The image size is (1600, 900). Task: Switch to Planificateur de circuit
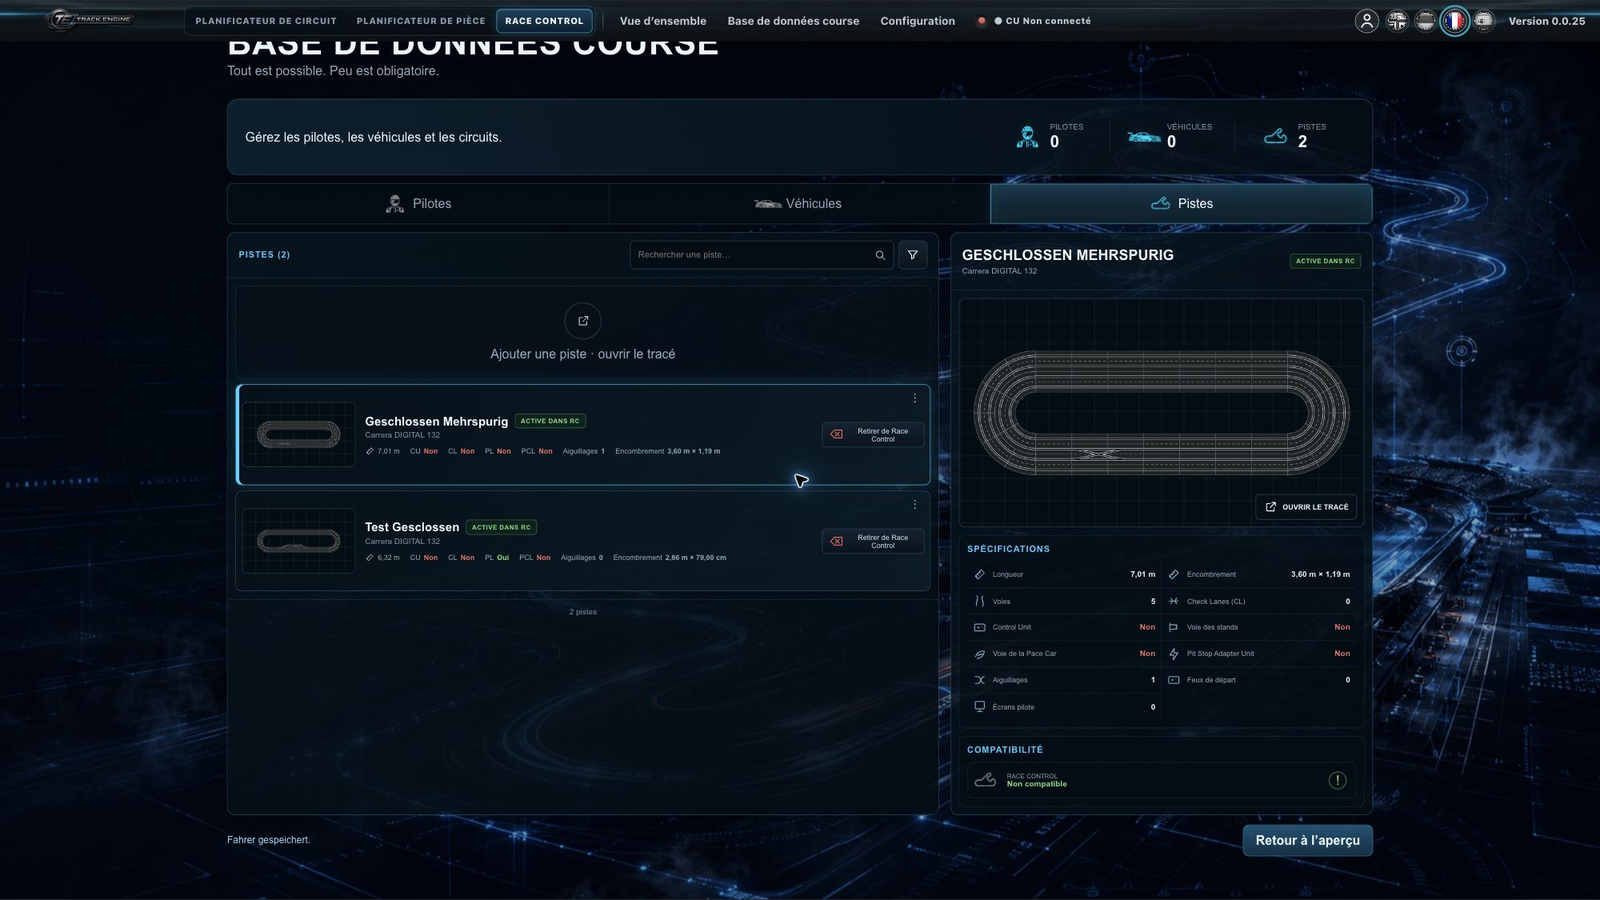[266, 21]
